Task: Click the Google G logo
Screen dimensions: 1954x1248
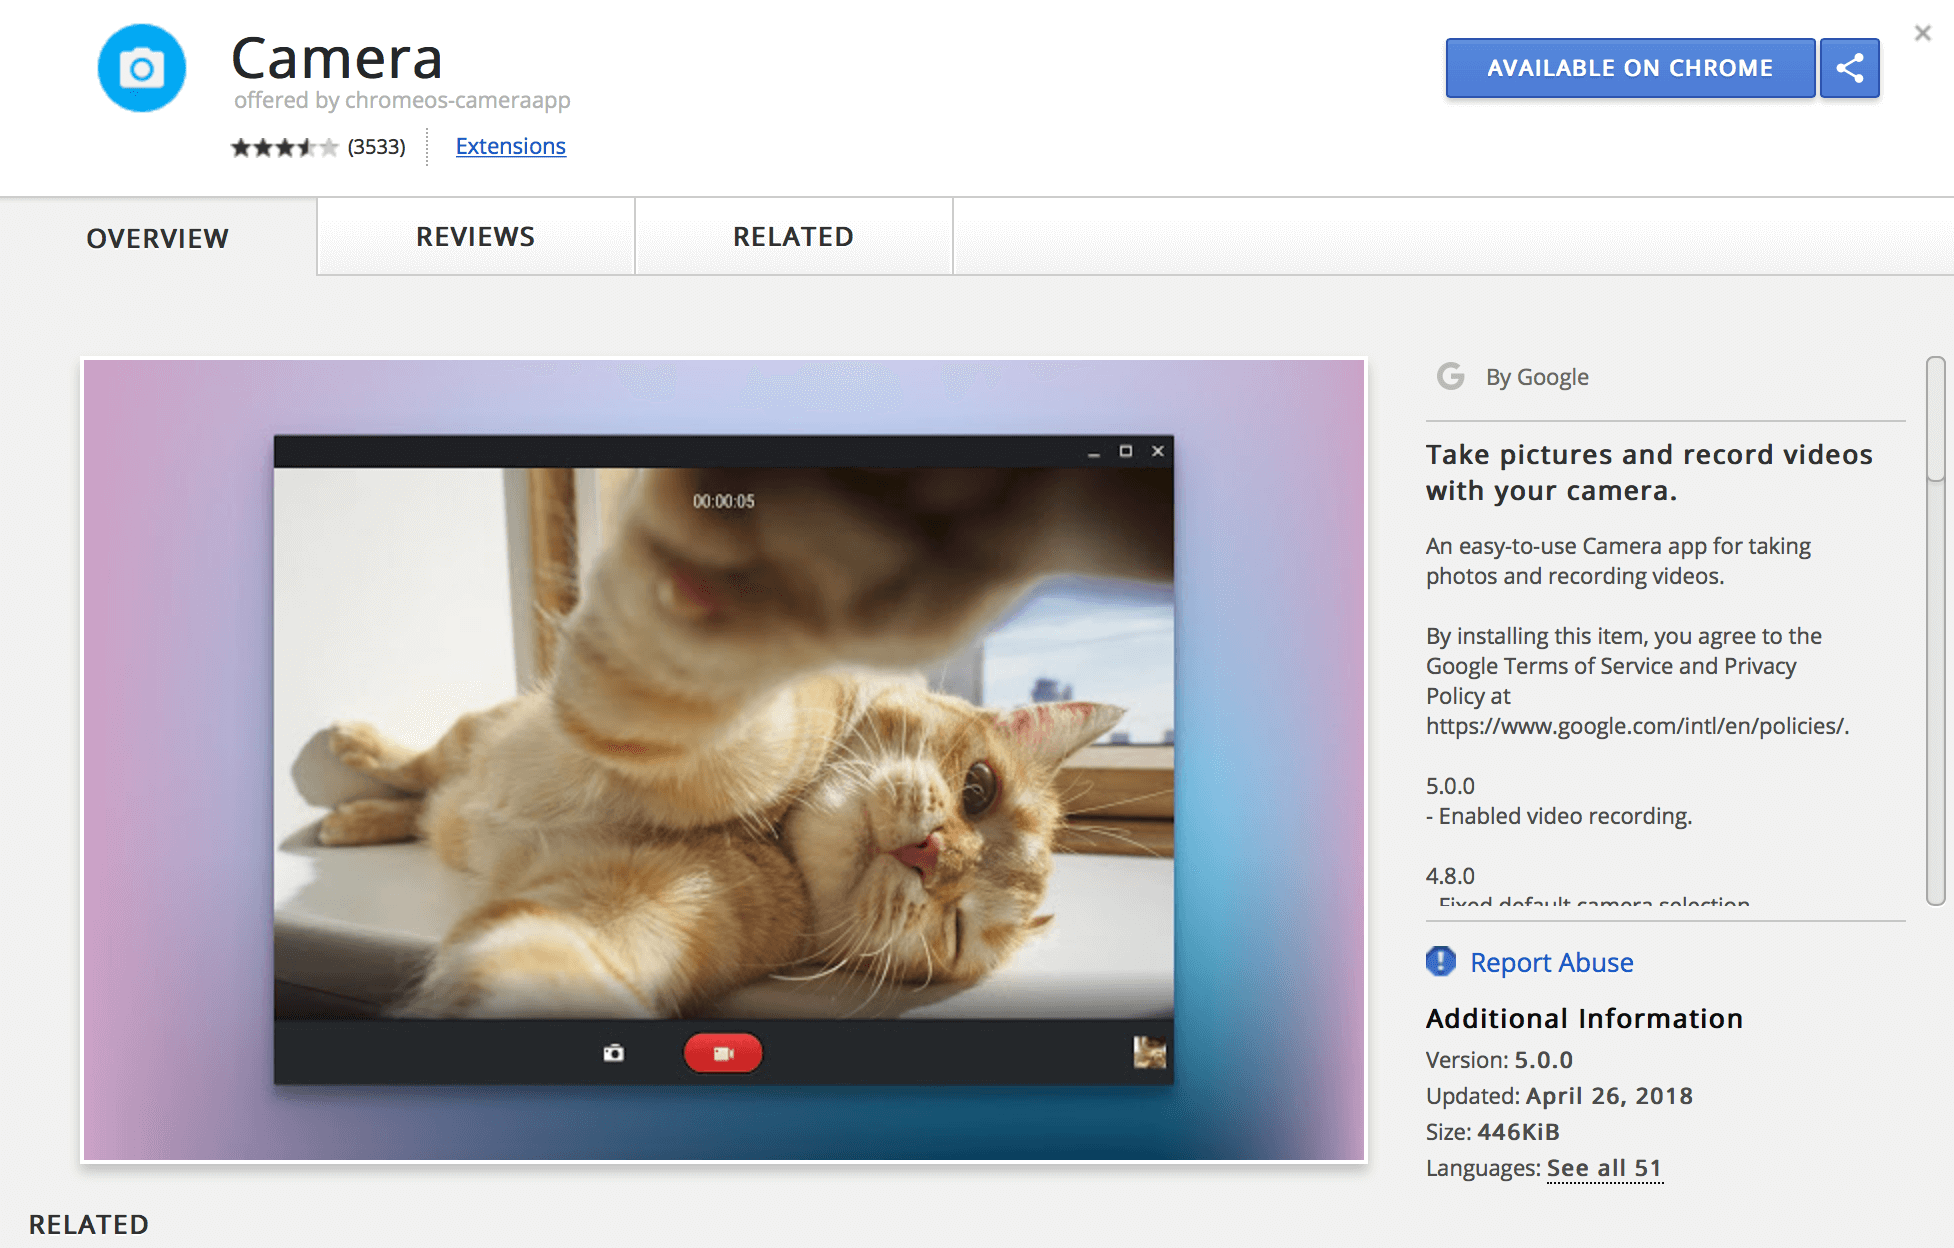Action: coord(1450,377)
